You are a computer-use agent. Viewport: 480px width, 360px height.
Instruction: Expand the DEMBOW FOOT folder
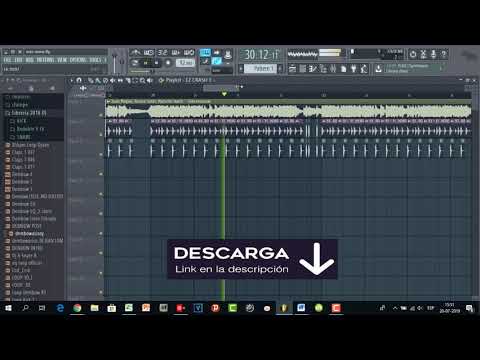point(24,226)
